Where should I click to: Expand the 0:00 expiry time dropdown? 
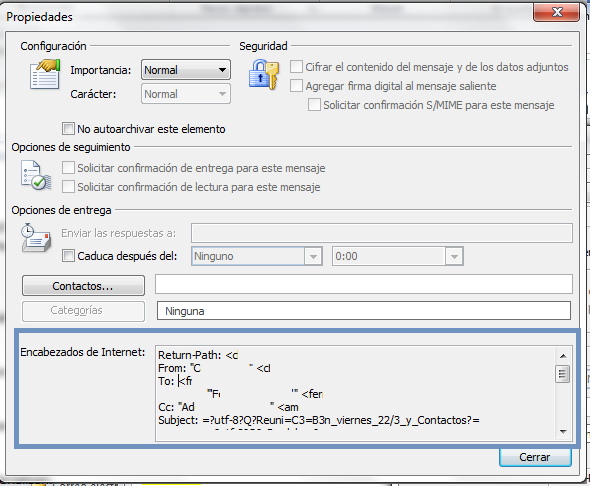pyautogui.click(x=398, y=256)
